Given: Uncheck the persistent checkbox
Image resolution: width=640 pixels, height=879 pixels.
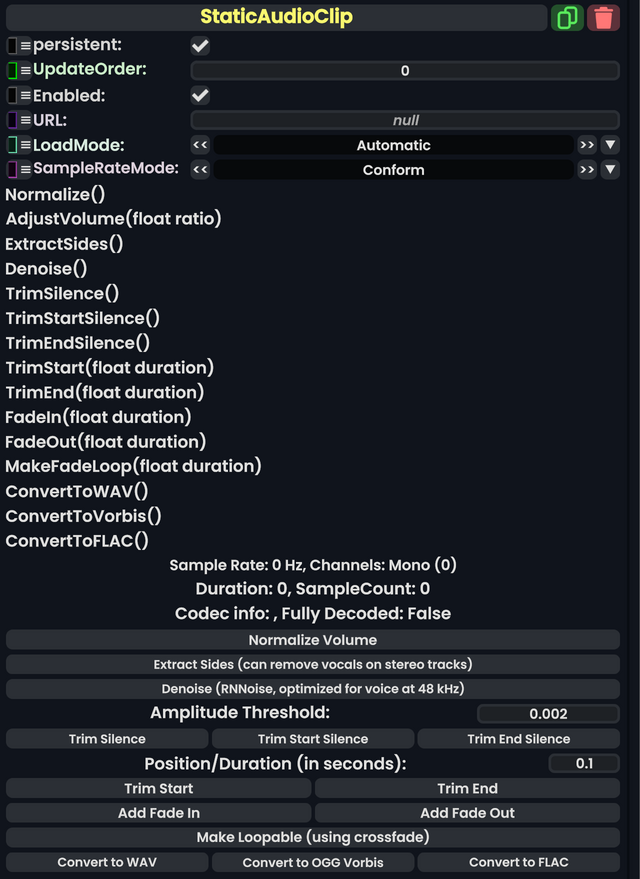Looking at the screenshot, I should coord(198,45).
